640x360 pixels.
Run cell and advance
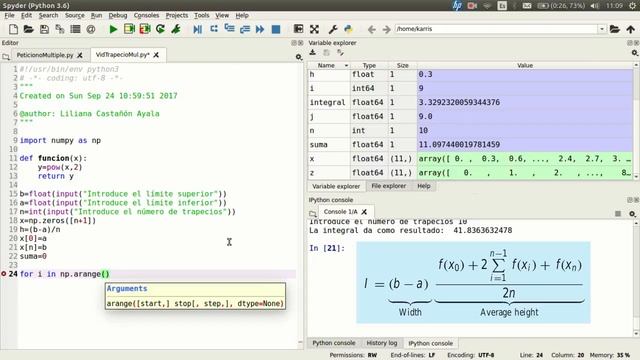click(145, 29)
